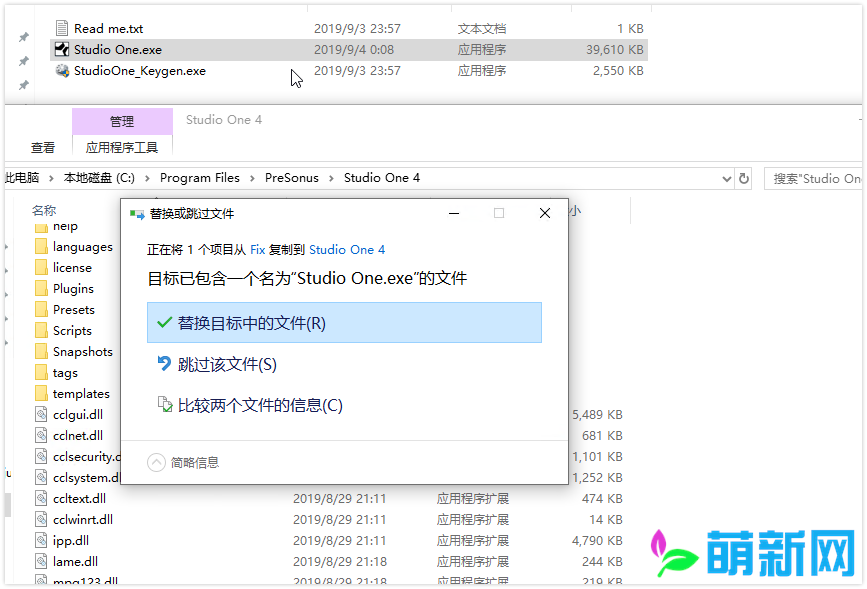The width and height of the screenshot is (867, 589).
Task: Click the languages folder icon
Action: coord(41,246)
